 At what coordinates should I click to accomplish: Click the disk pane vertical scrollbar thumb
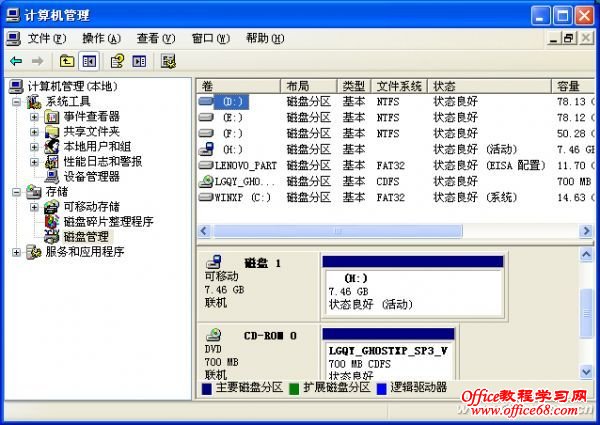pos(586,314)
